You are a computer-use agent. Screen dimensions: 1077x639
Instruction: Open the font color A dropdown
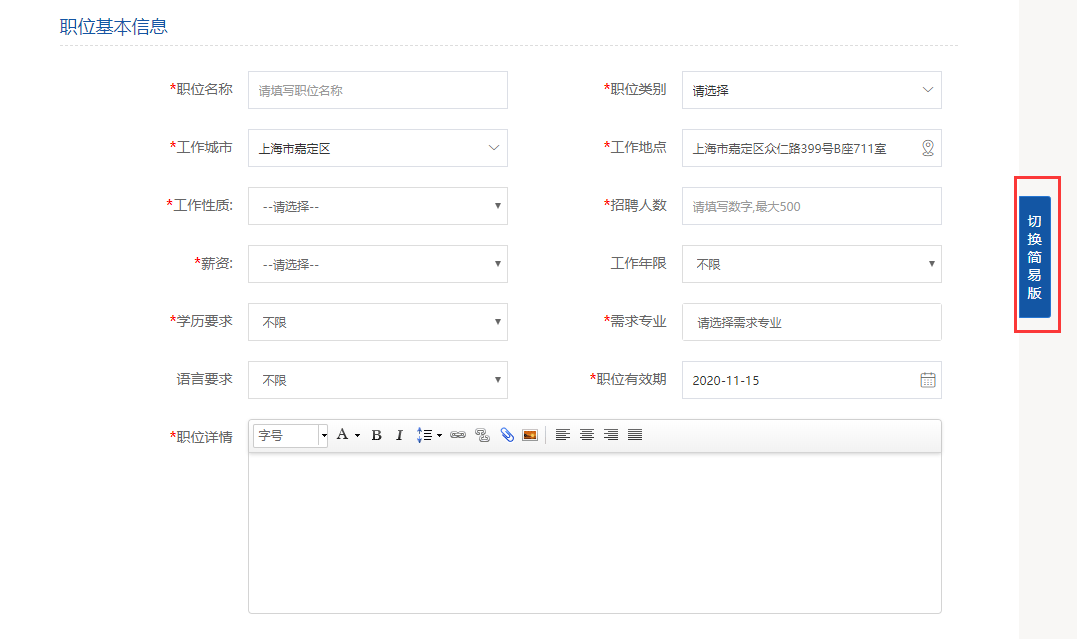click(347, 435)
